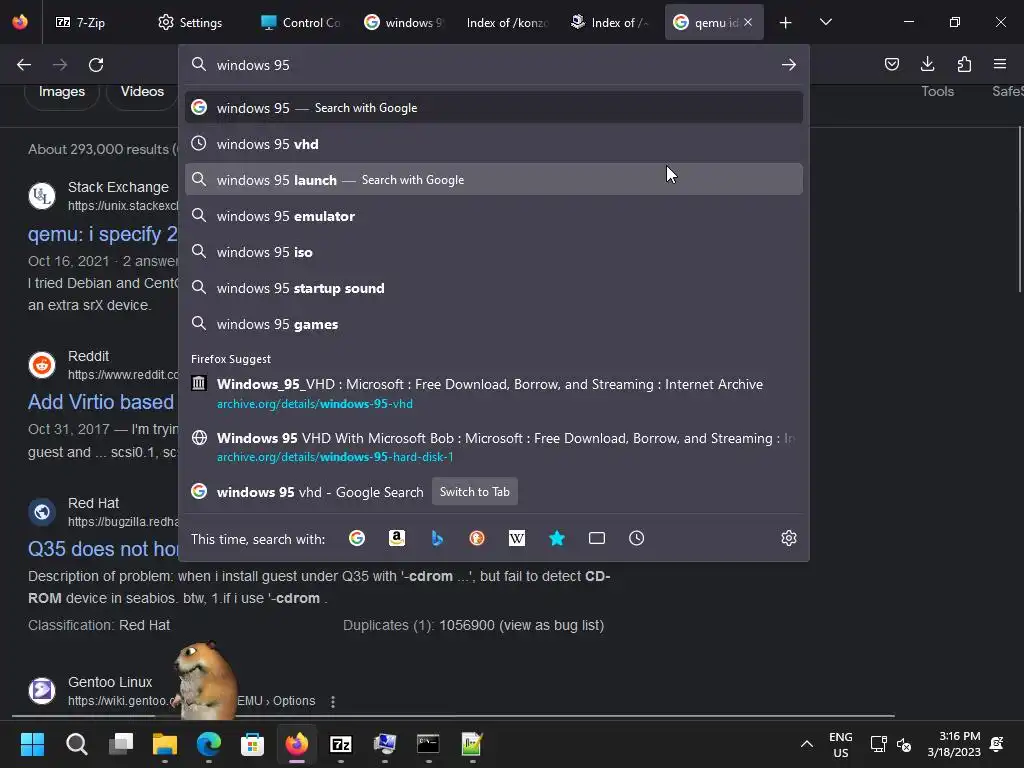The image size is (1024, 768).
Task: Select the Videos search filter
Action: 142,91
